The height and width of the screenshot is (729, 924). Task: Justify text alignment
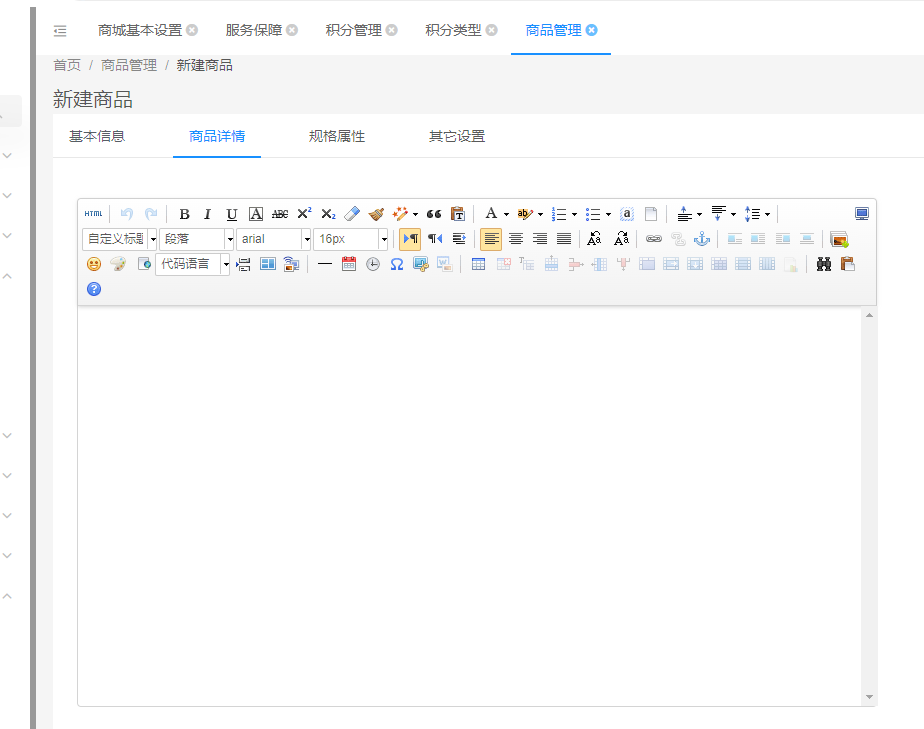[564, 239]
